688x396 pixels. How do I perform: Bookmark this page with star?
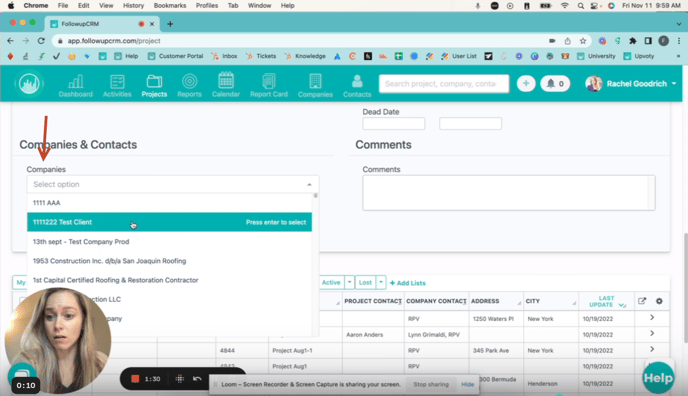tap(583, 41)
